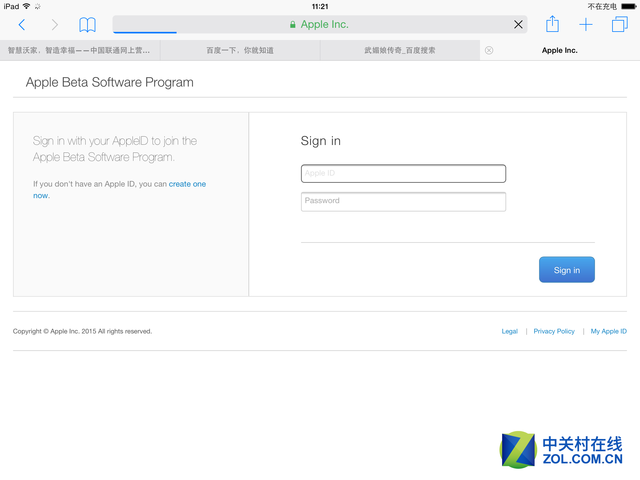The width and height of the screenshot is (640, 480).
Task: Click the blue Sign in button
Action: (567, 270)
